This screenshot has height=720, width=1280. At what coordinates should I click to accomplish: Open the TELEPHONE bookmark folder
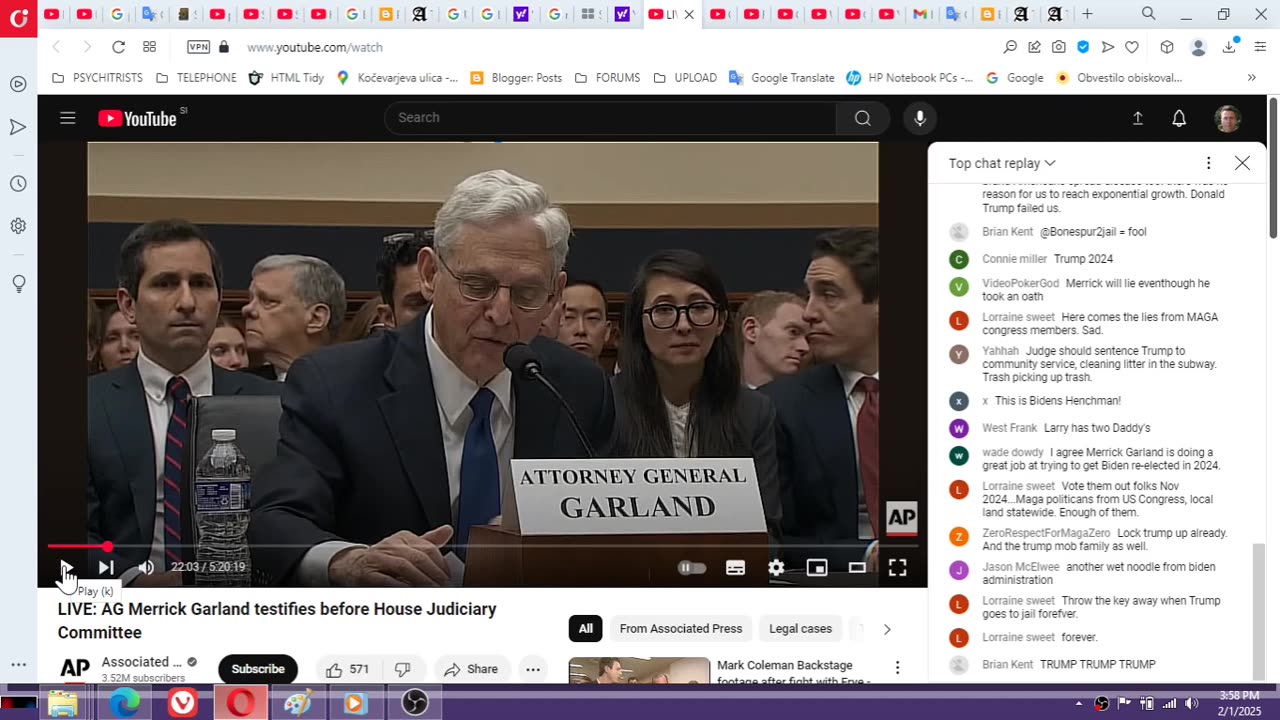[196, 77]
